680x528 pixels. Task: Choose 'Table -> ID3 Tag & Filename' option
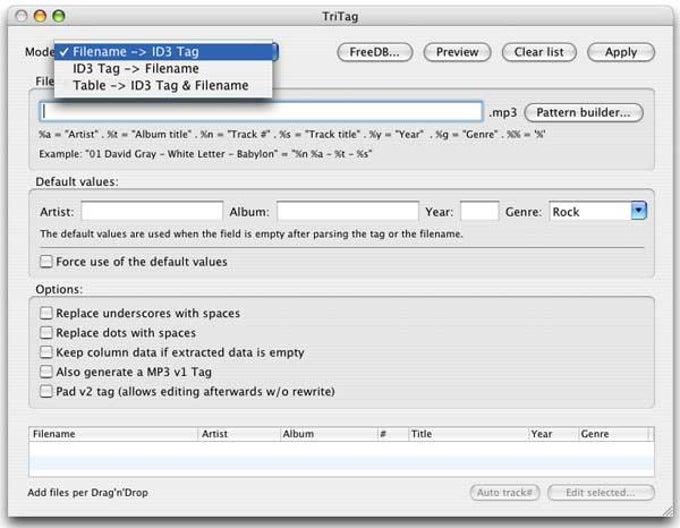pyautogui.click(x=163, y=85)
